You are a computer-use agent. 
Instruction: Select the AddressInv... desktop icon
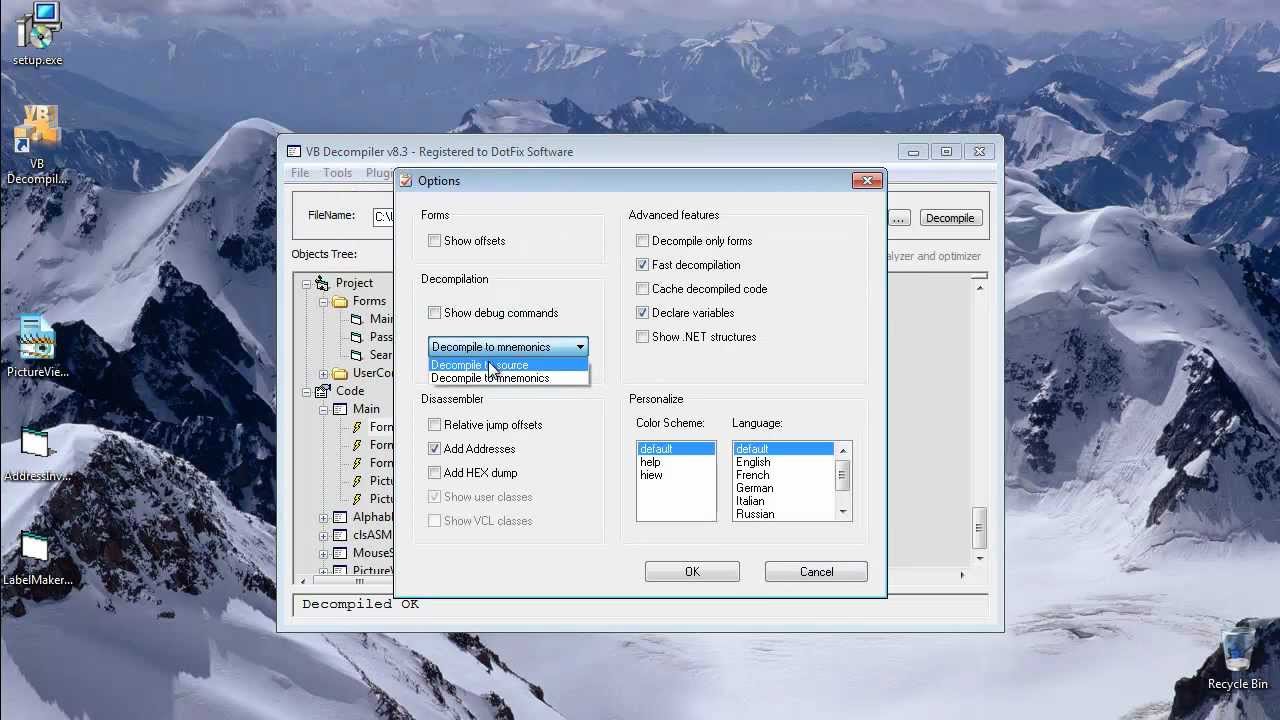pos(37,455)
